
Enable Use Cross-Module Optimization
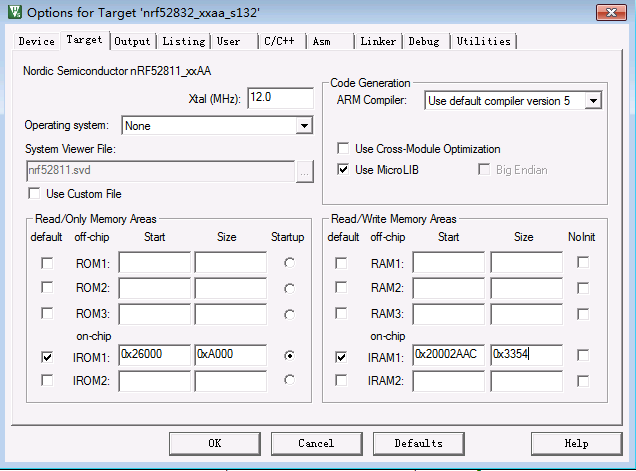pyautogui.click(x=343, y=148)
